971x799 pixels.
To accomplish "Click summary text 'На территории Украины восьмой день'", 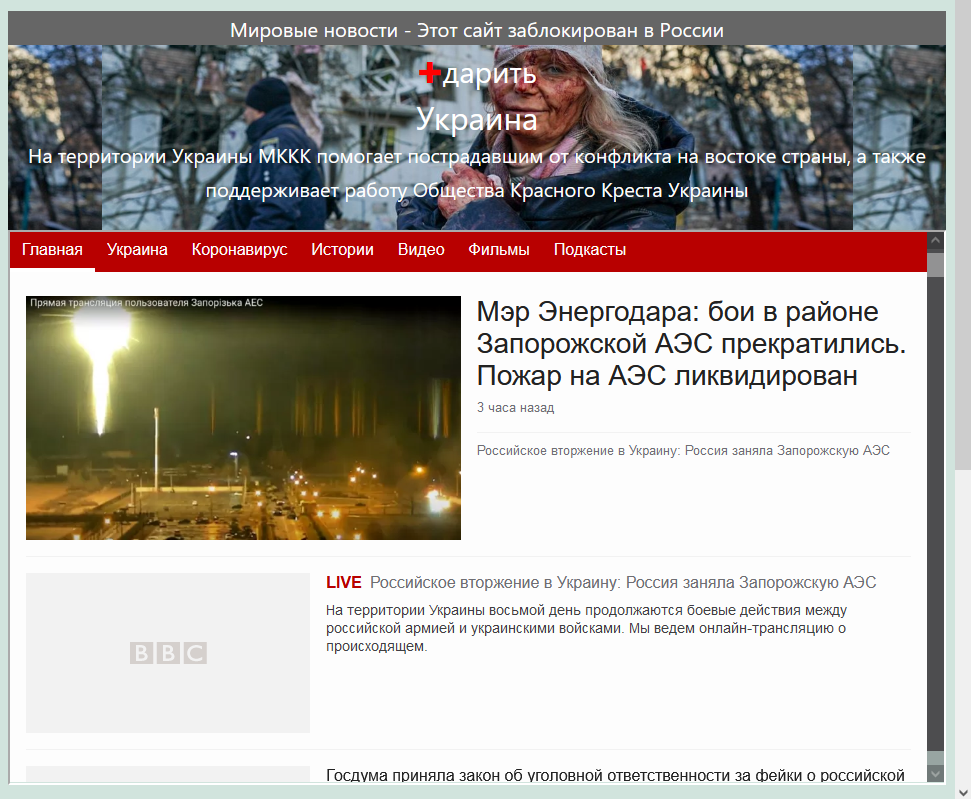I will click(x=586, y=628).
